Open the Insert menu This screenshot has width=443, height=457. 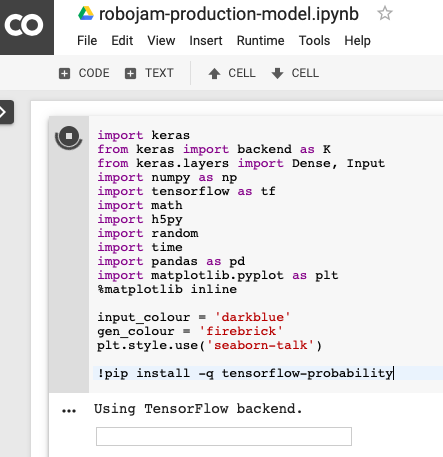pyautogui.click(x=206, y=41)
